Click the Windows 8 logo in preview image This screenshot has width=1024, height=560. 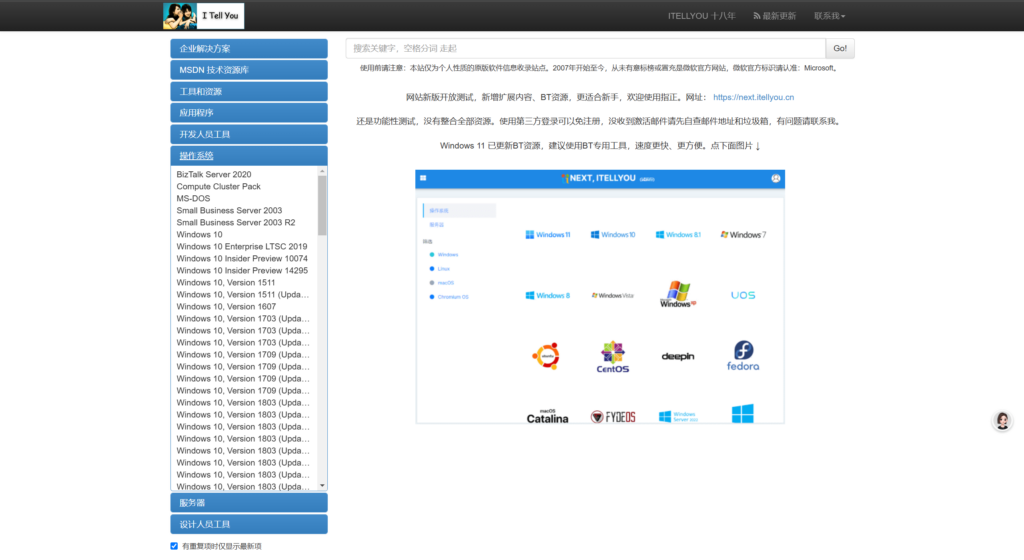click(547, 296)
